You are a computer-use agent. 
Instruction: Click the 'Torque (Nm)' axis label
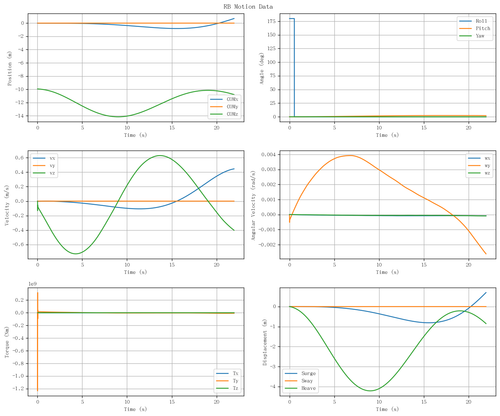coord(7,342)
